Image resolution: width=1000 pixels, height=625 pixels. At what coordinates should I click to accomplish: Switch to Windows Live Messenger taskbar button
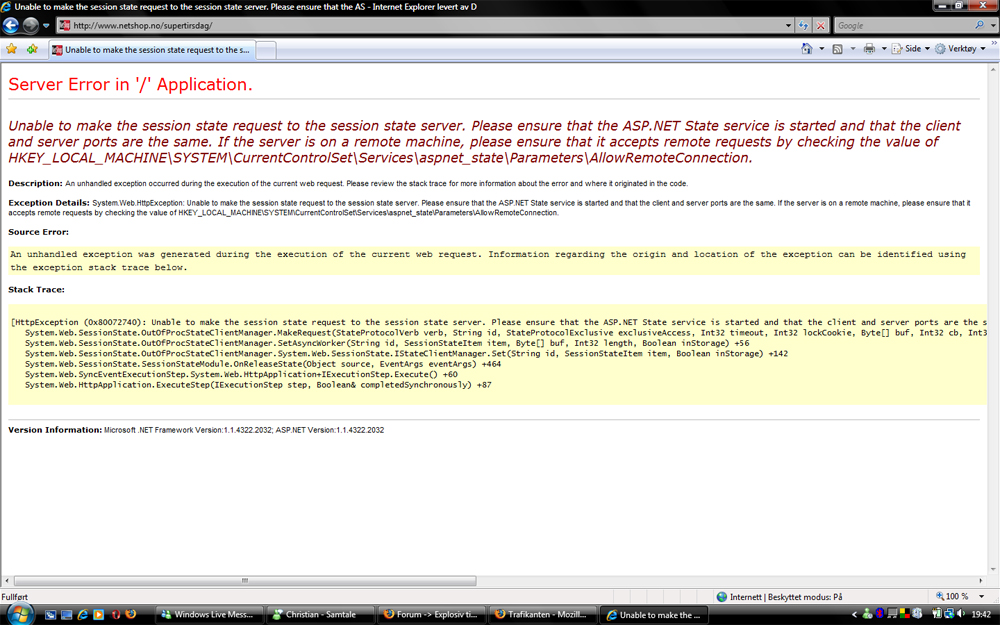click(x=209, y=615)
